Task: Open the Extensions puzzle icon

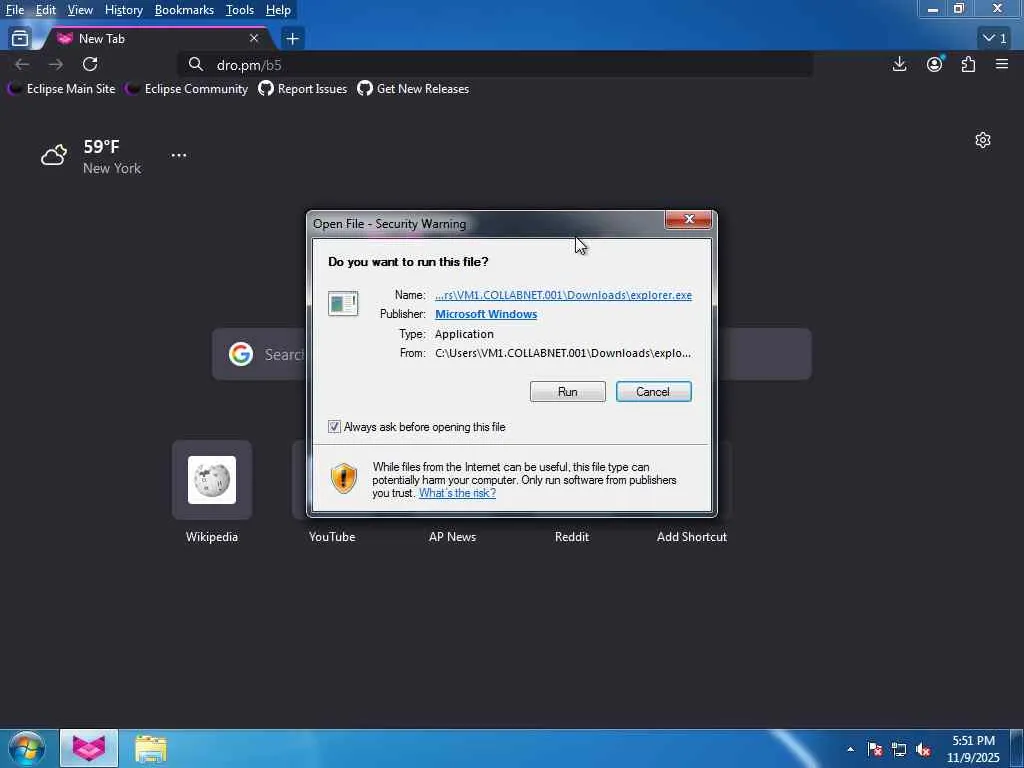Action: (968, 64)
